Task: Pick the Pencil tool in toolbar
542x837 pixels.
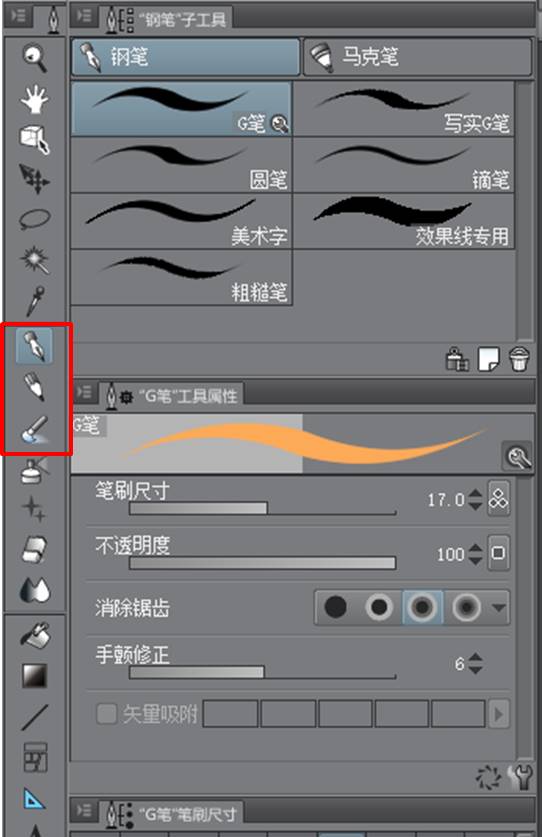Action: click(35, 386)
